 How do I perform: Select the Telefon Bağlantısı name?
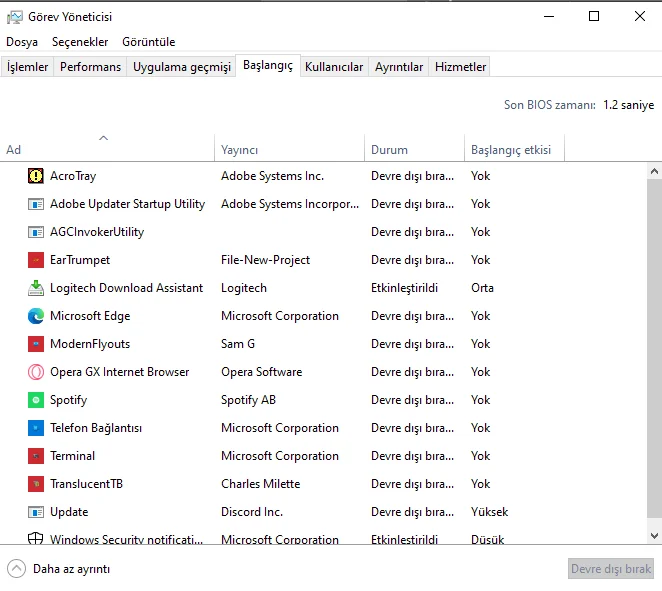point(96,428)
